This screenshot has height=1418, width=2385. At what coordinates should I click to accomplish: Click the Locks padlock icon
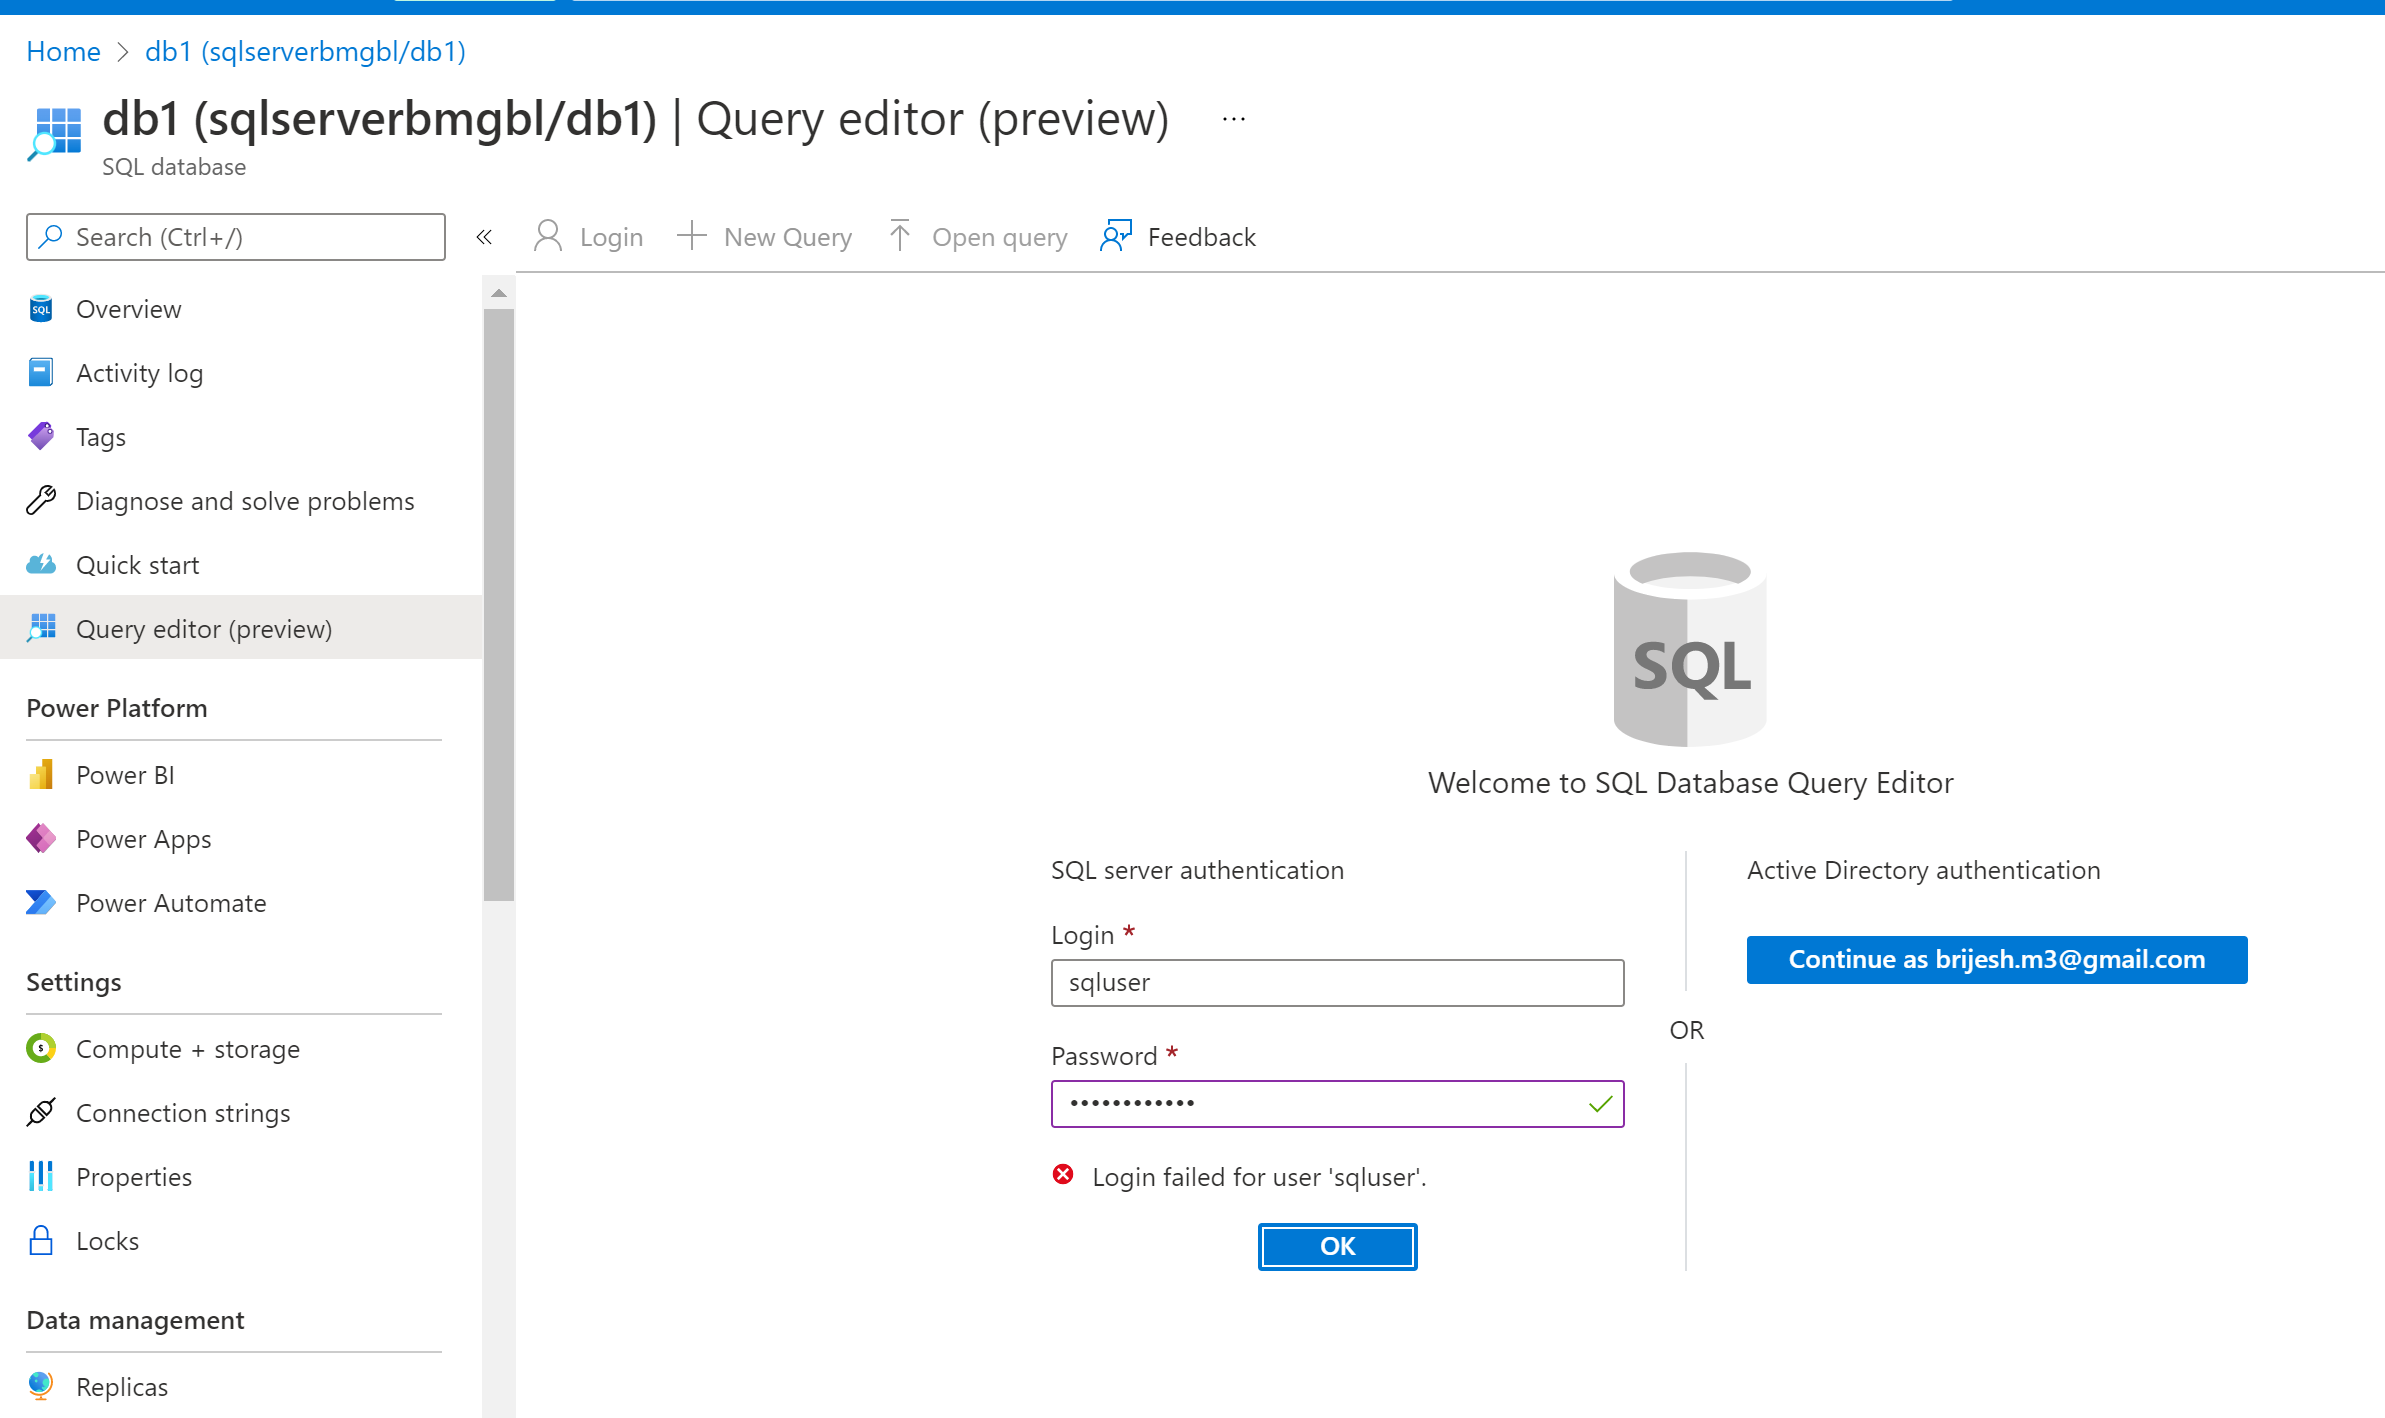[x=41, y=1240]
